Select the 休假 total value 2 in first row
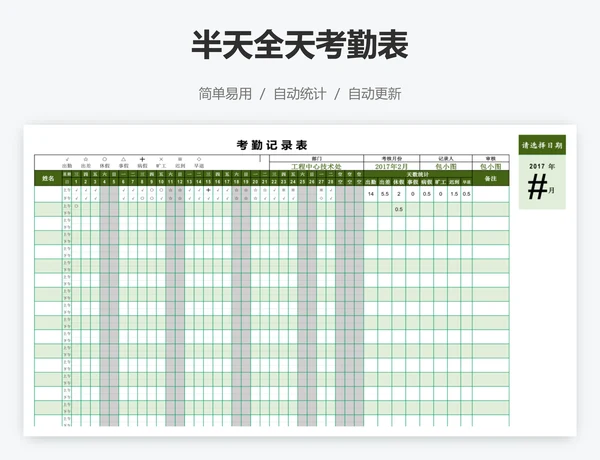This screenshot has width=600, height=460. click(399, 194)
